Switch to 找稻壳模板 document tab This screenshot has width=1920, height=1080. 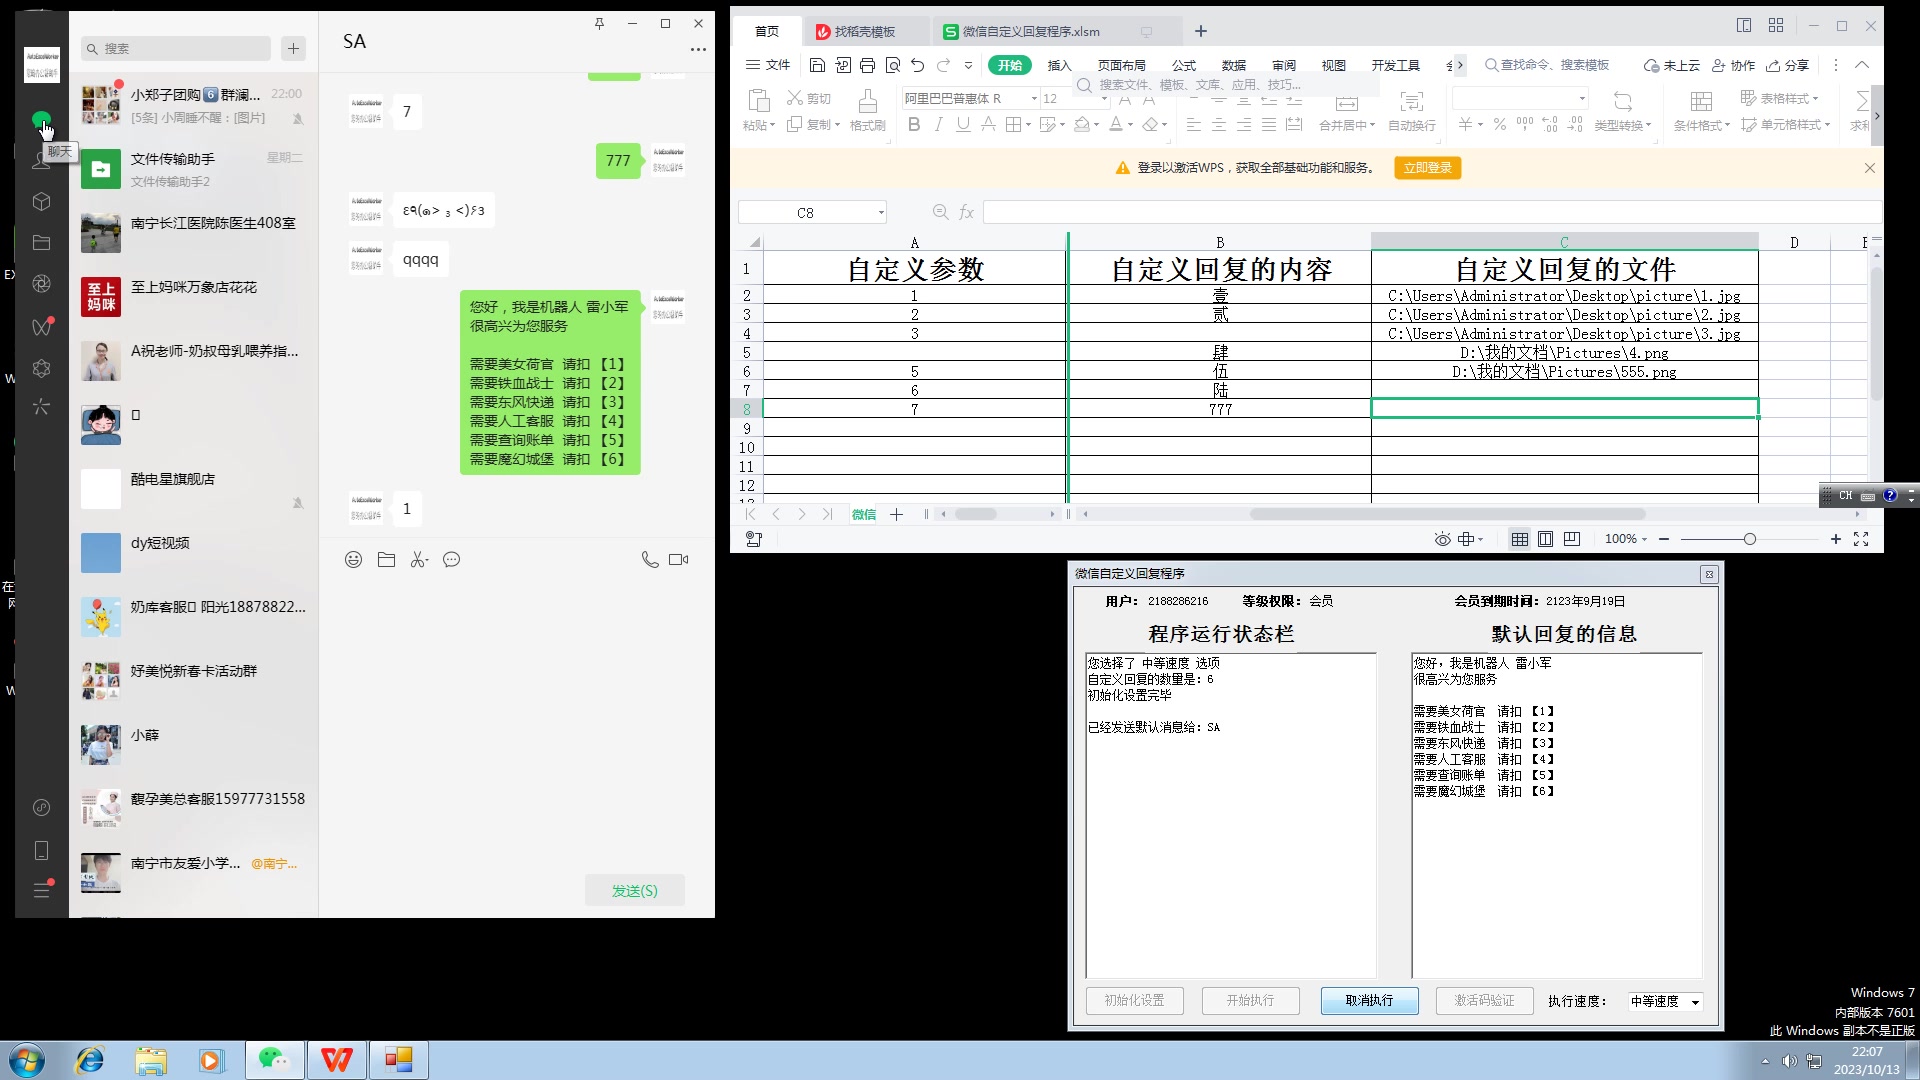(x=865, y=32)
